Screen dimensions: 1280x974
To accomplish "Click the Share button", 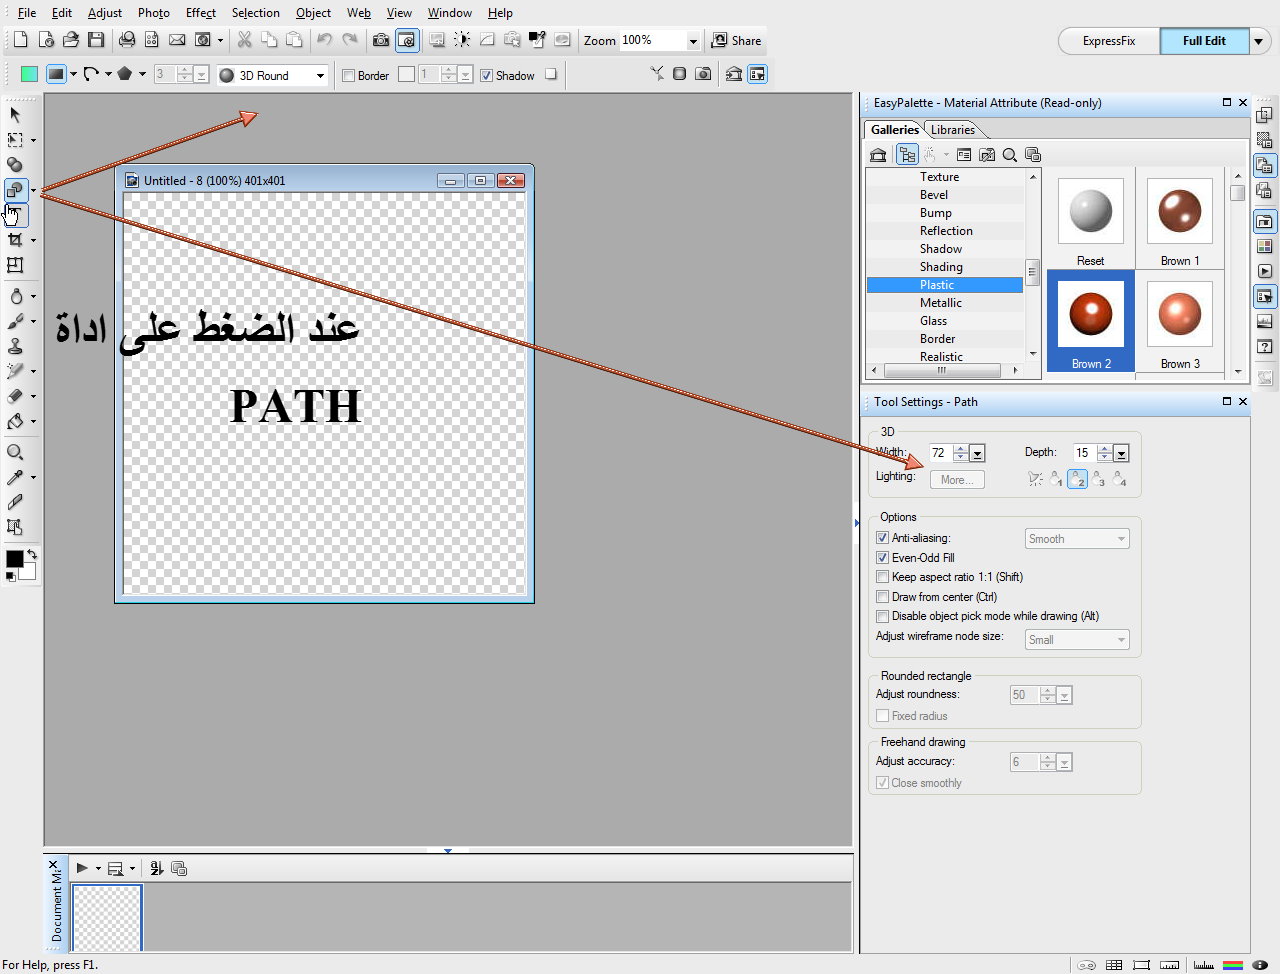I will [x=736, y=41].
